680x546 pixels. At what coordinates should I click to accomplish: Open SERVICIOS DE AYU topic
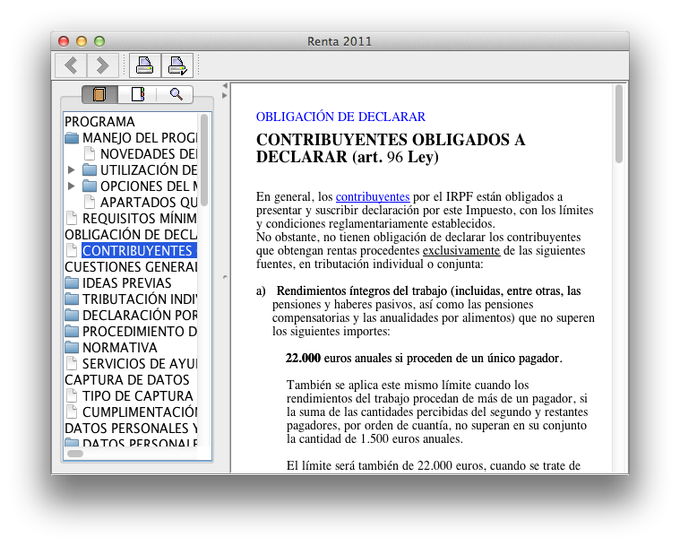[x=140, y=363]
